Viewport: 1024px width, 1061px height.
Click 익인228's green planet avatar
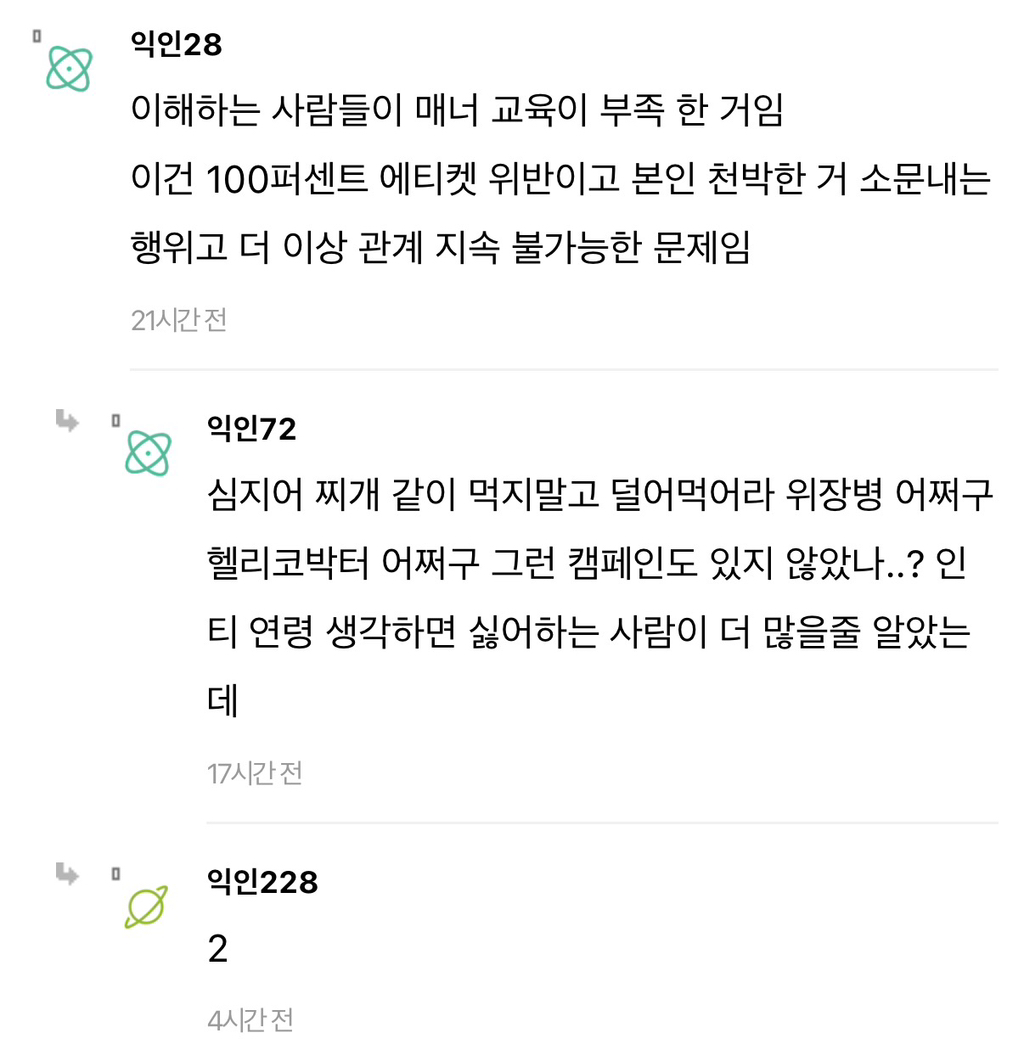pyautogui.click(x=146, y=907)
